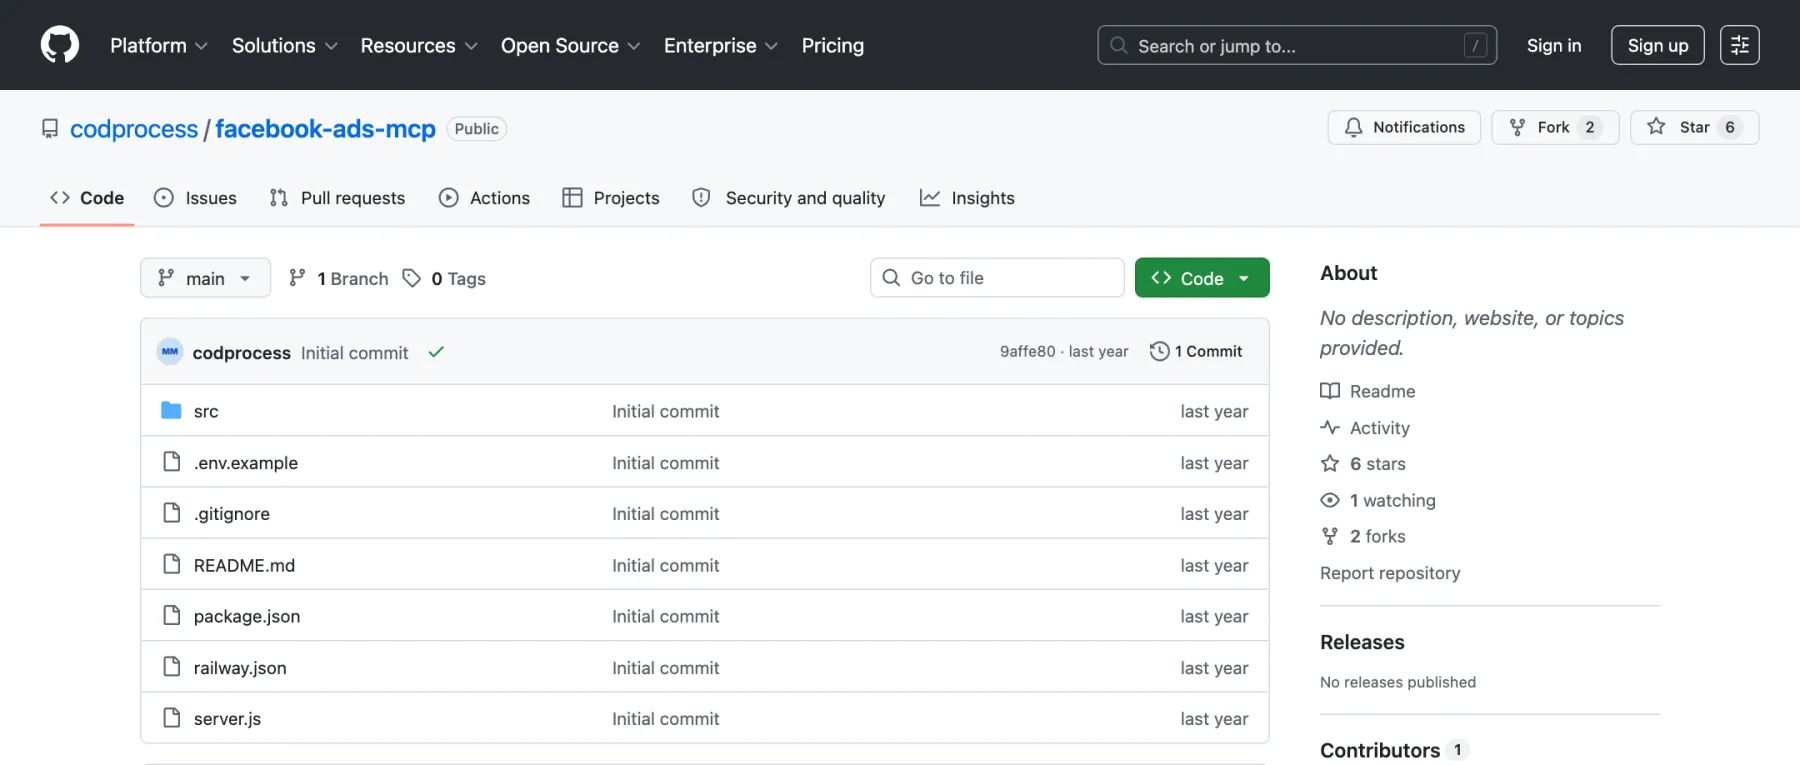Select the Code tab

[87, 198]
